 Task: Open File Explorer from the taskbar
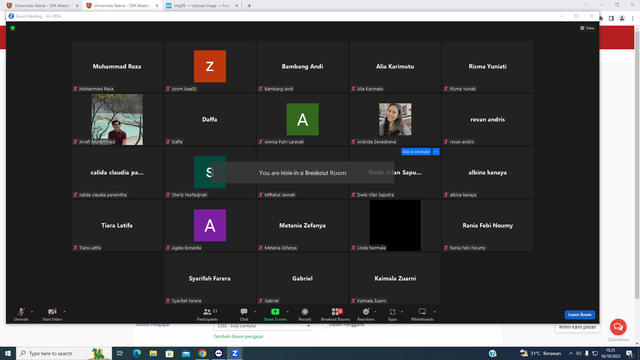153,353
